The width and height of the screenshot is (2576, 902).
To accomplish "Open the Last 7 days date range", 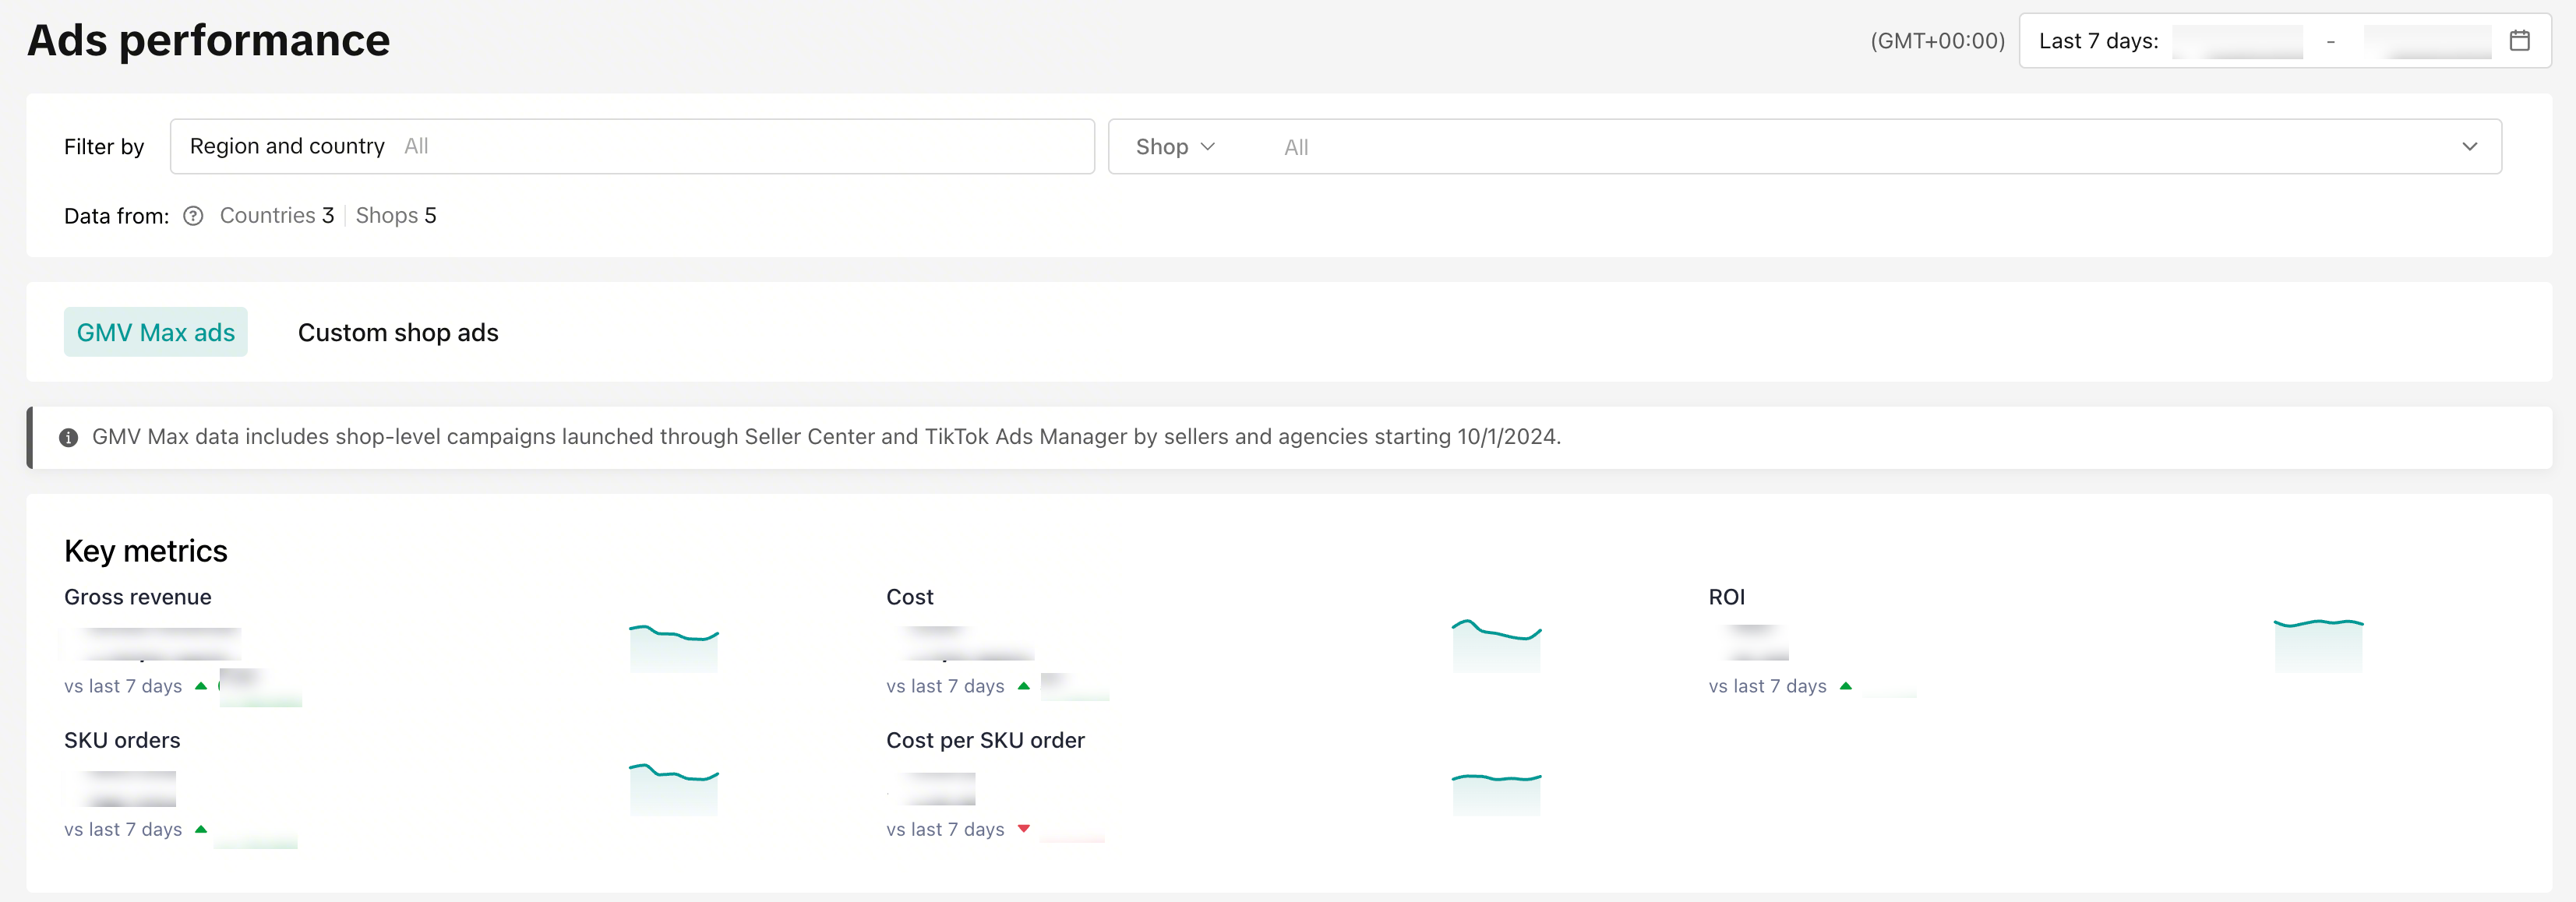I will point(2098,41).
